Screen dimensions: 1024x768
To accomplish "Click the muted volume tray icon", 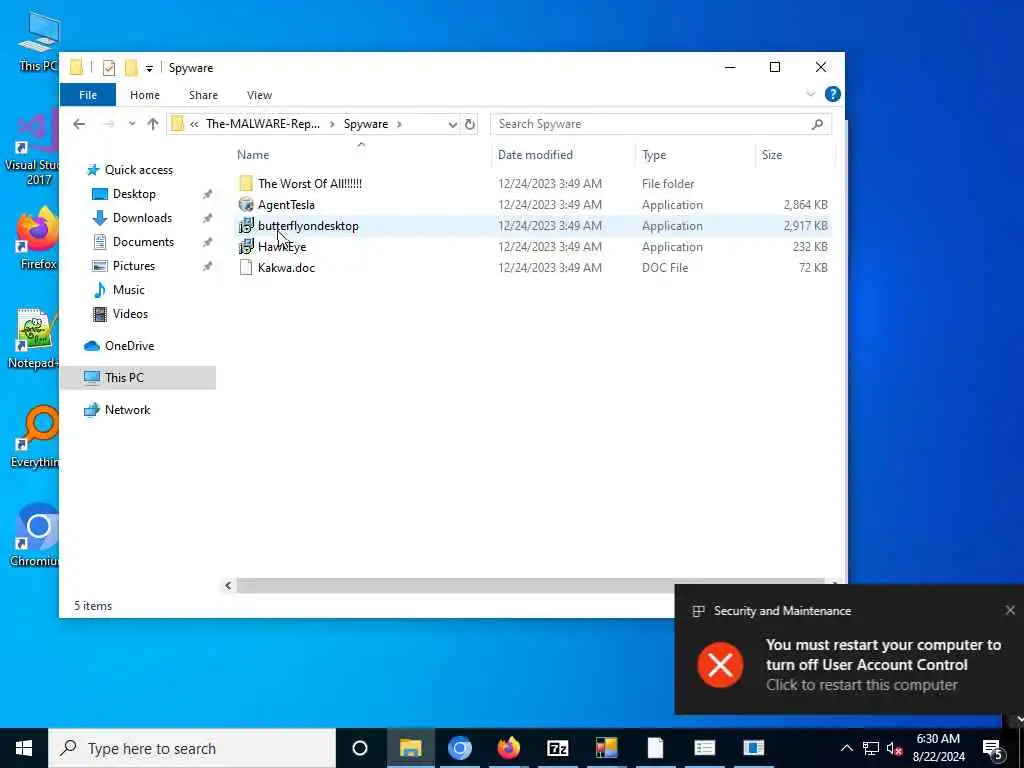I will (894, 748).
